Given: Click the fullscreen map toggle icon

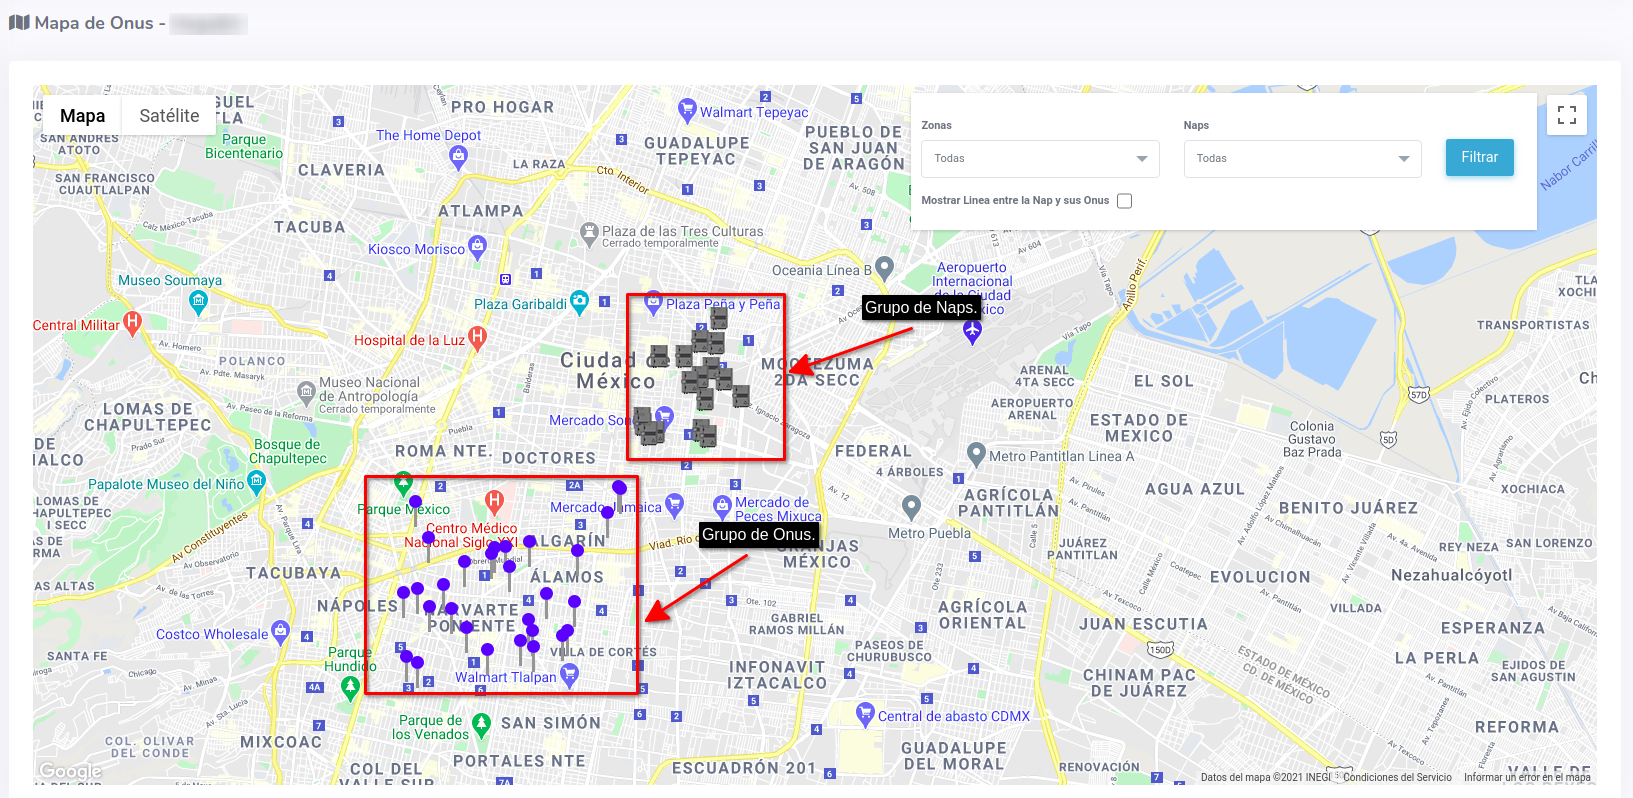Looking at the screenshot, I should pyautogui.click(x=1566, y=115).
